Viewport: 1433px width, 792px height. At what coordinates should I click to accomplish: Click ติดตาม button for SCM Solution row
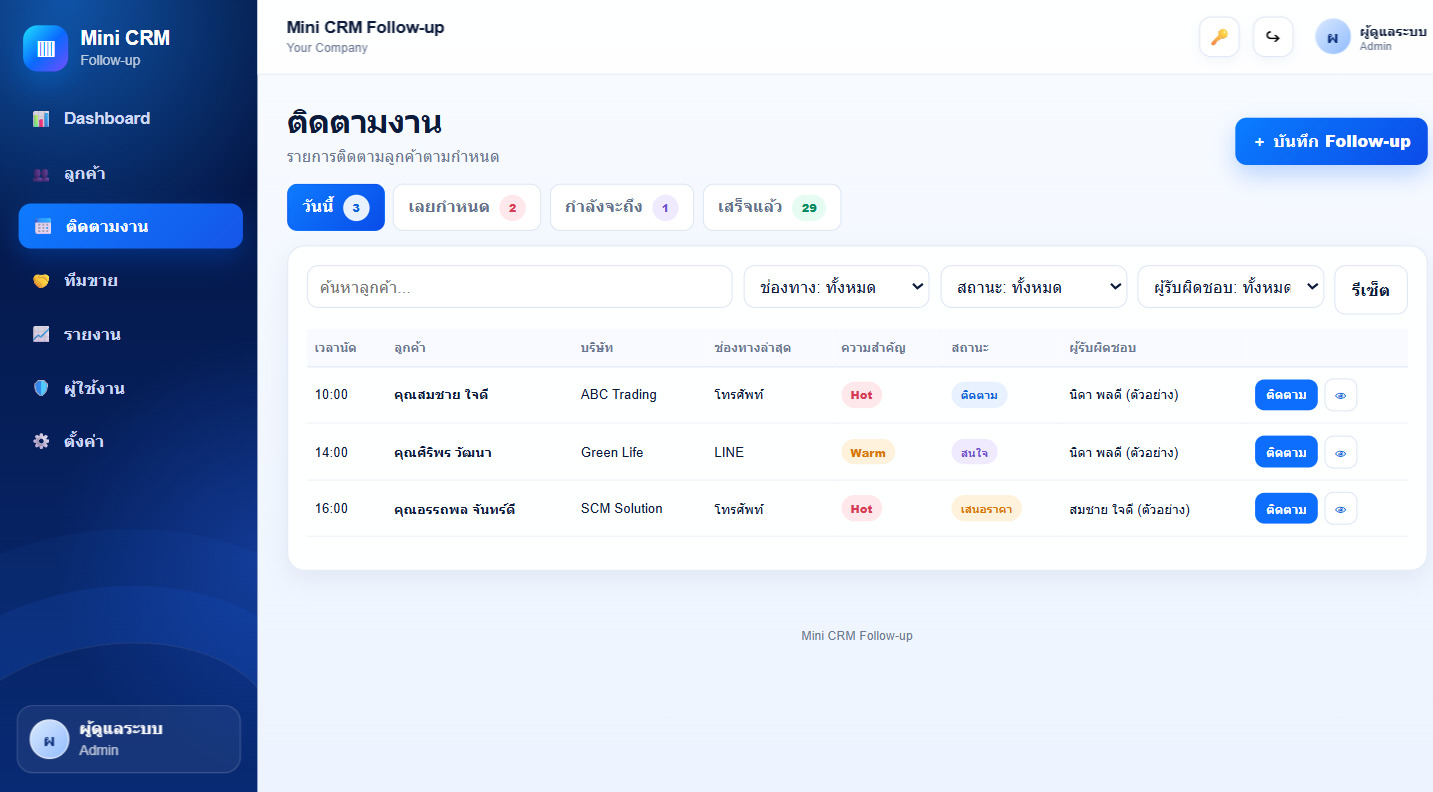(x=1286, y=508)
